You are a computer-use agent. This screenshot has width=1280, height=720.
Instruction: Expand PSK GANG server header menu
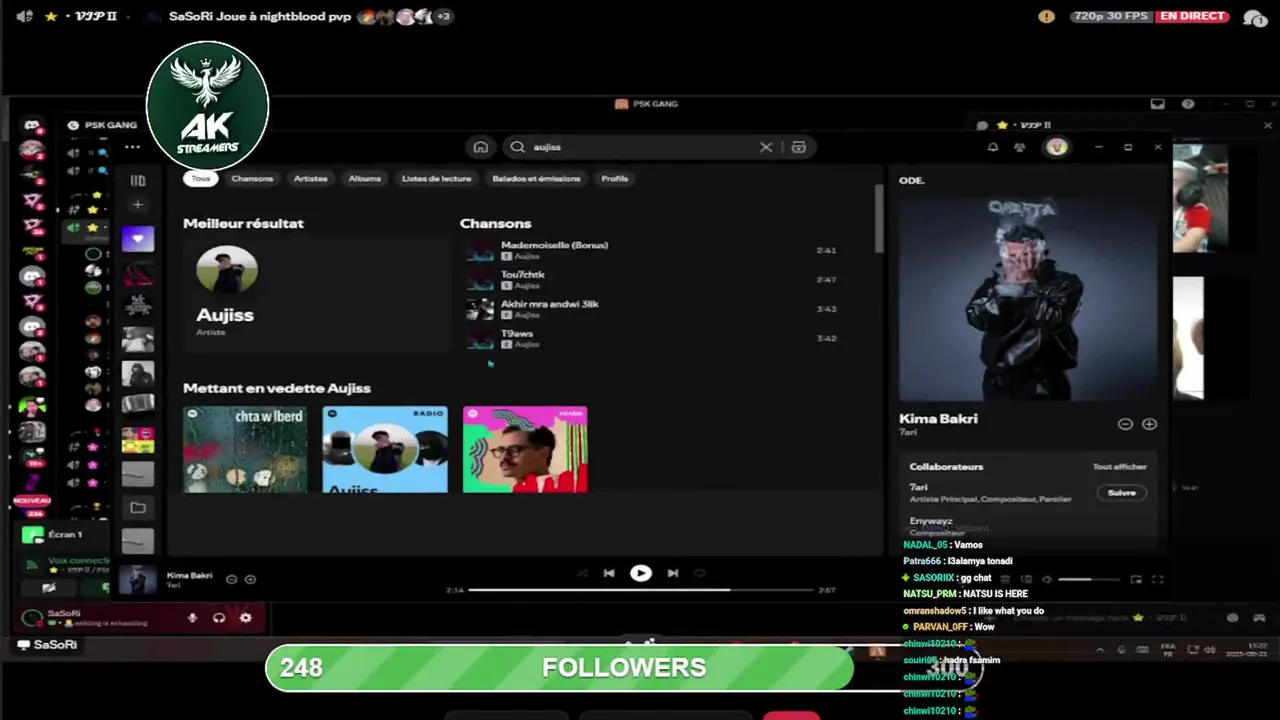105,125
